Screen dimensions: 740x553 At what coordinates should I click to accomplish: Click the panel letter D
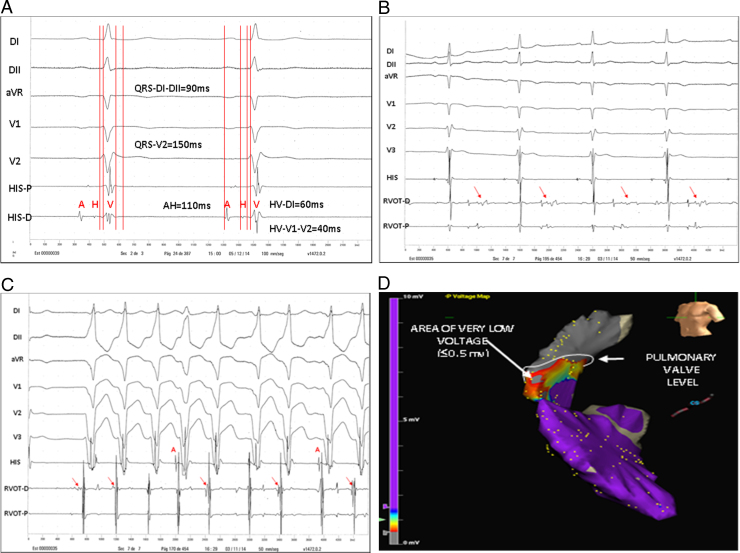point(385,284)
